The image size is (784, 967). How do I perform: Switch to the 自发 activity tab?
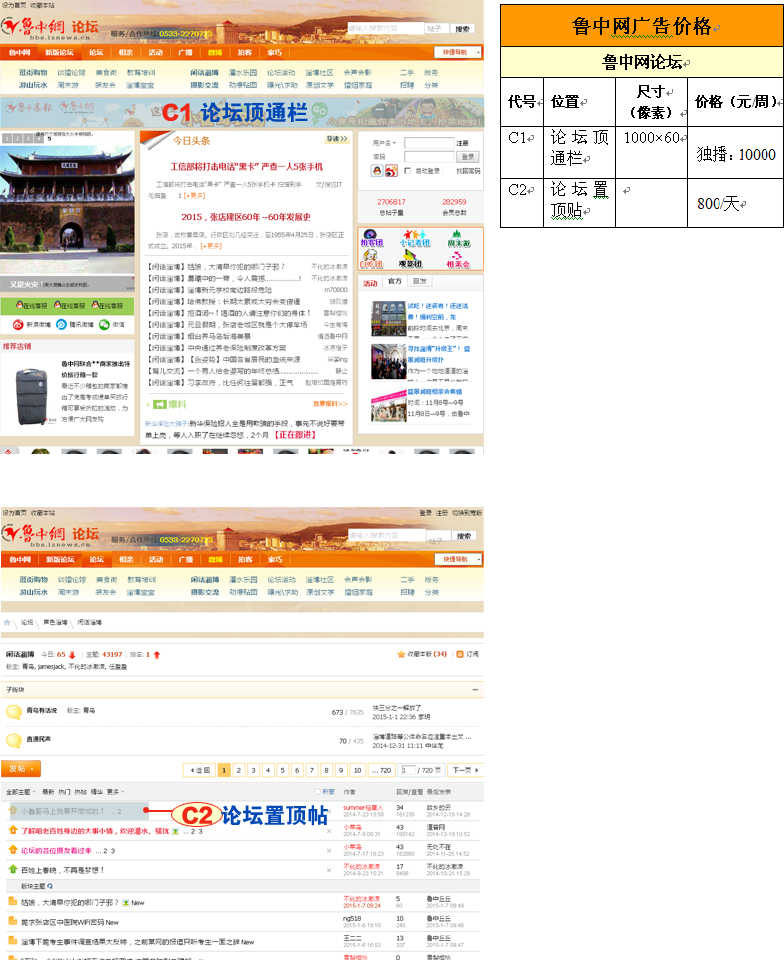tap(419, 283)
